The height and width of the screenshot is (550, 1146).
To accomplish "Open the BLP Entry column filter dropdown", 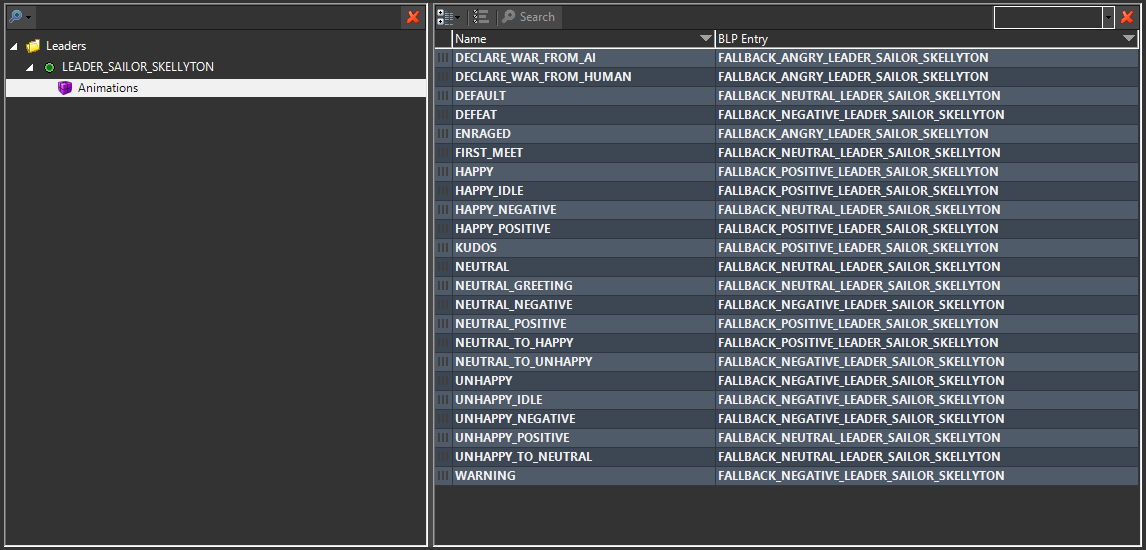I will [x=1129, y=39].
